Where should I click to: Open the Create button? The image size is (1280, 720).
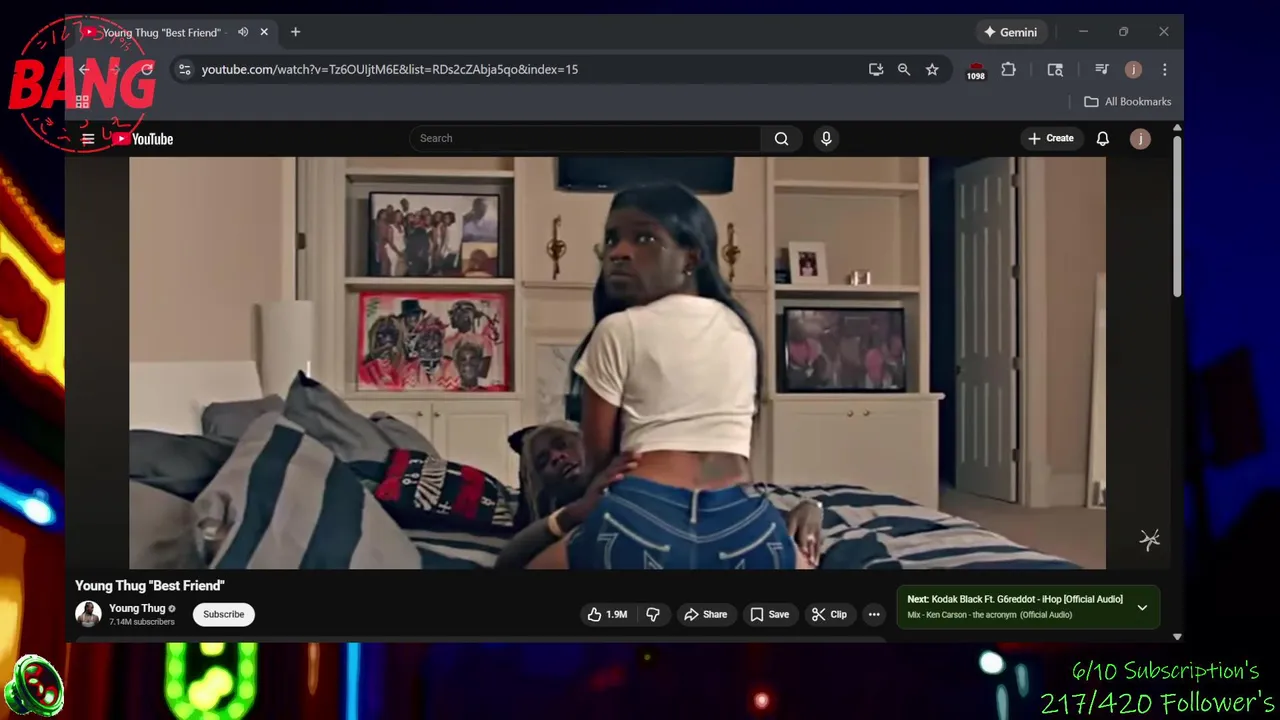coord(1050,138)
